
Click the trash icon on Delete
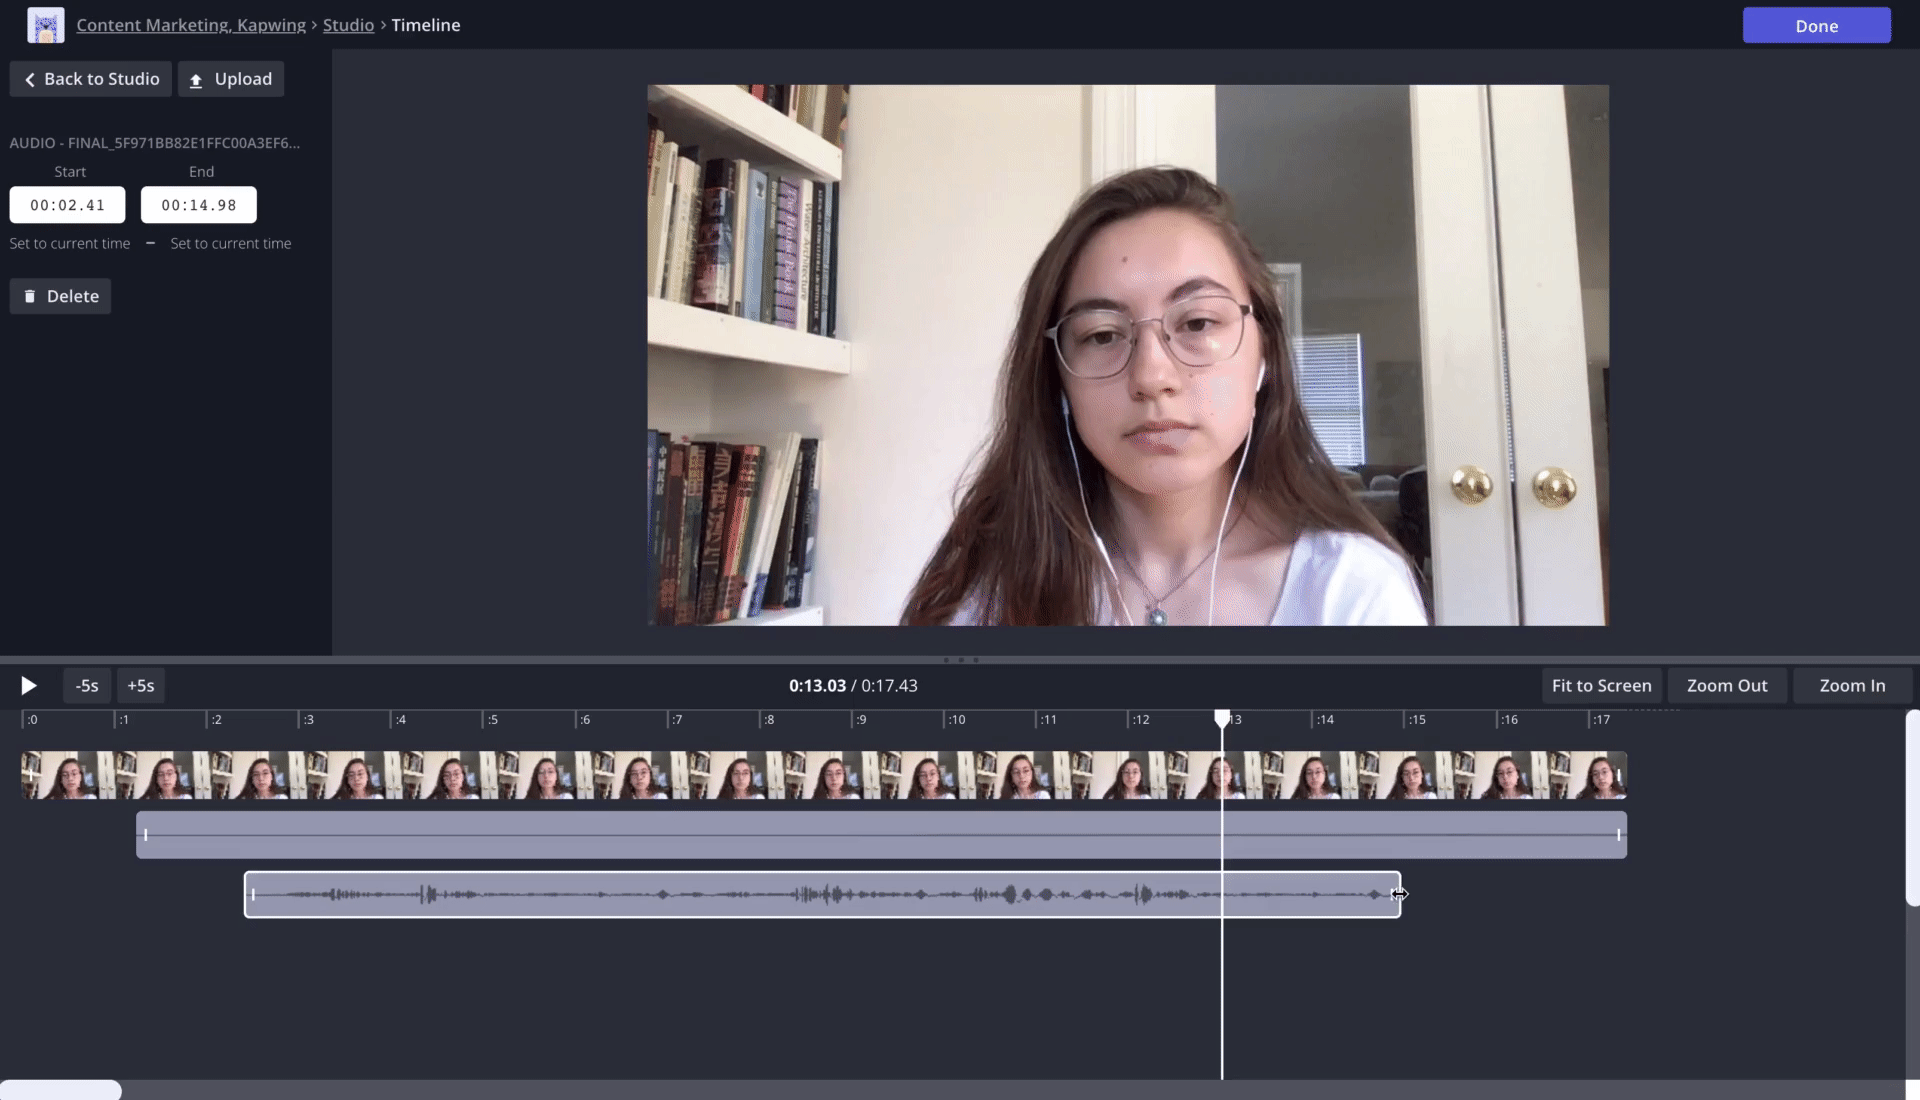(x=30, y=296)
